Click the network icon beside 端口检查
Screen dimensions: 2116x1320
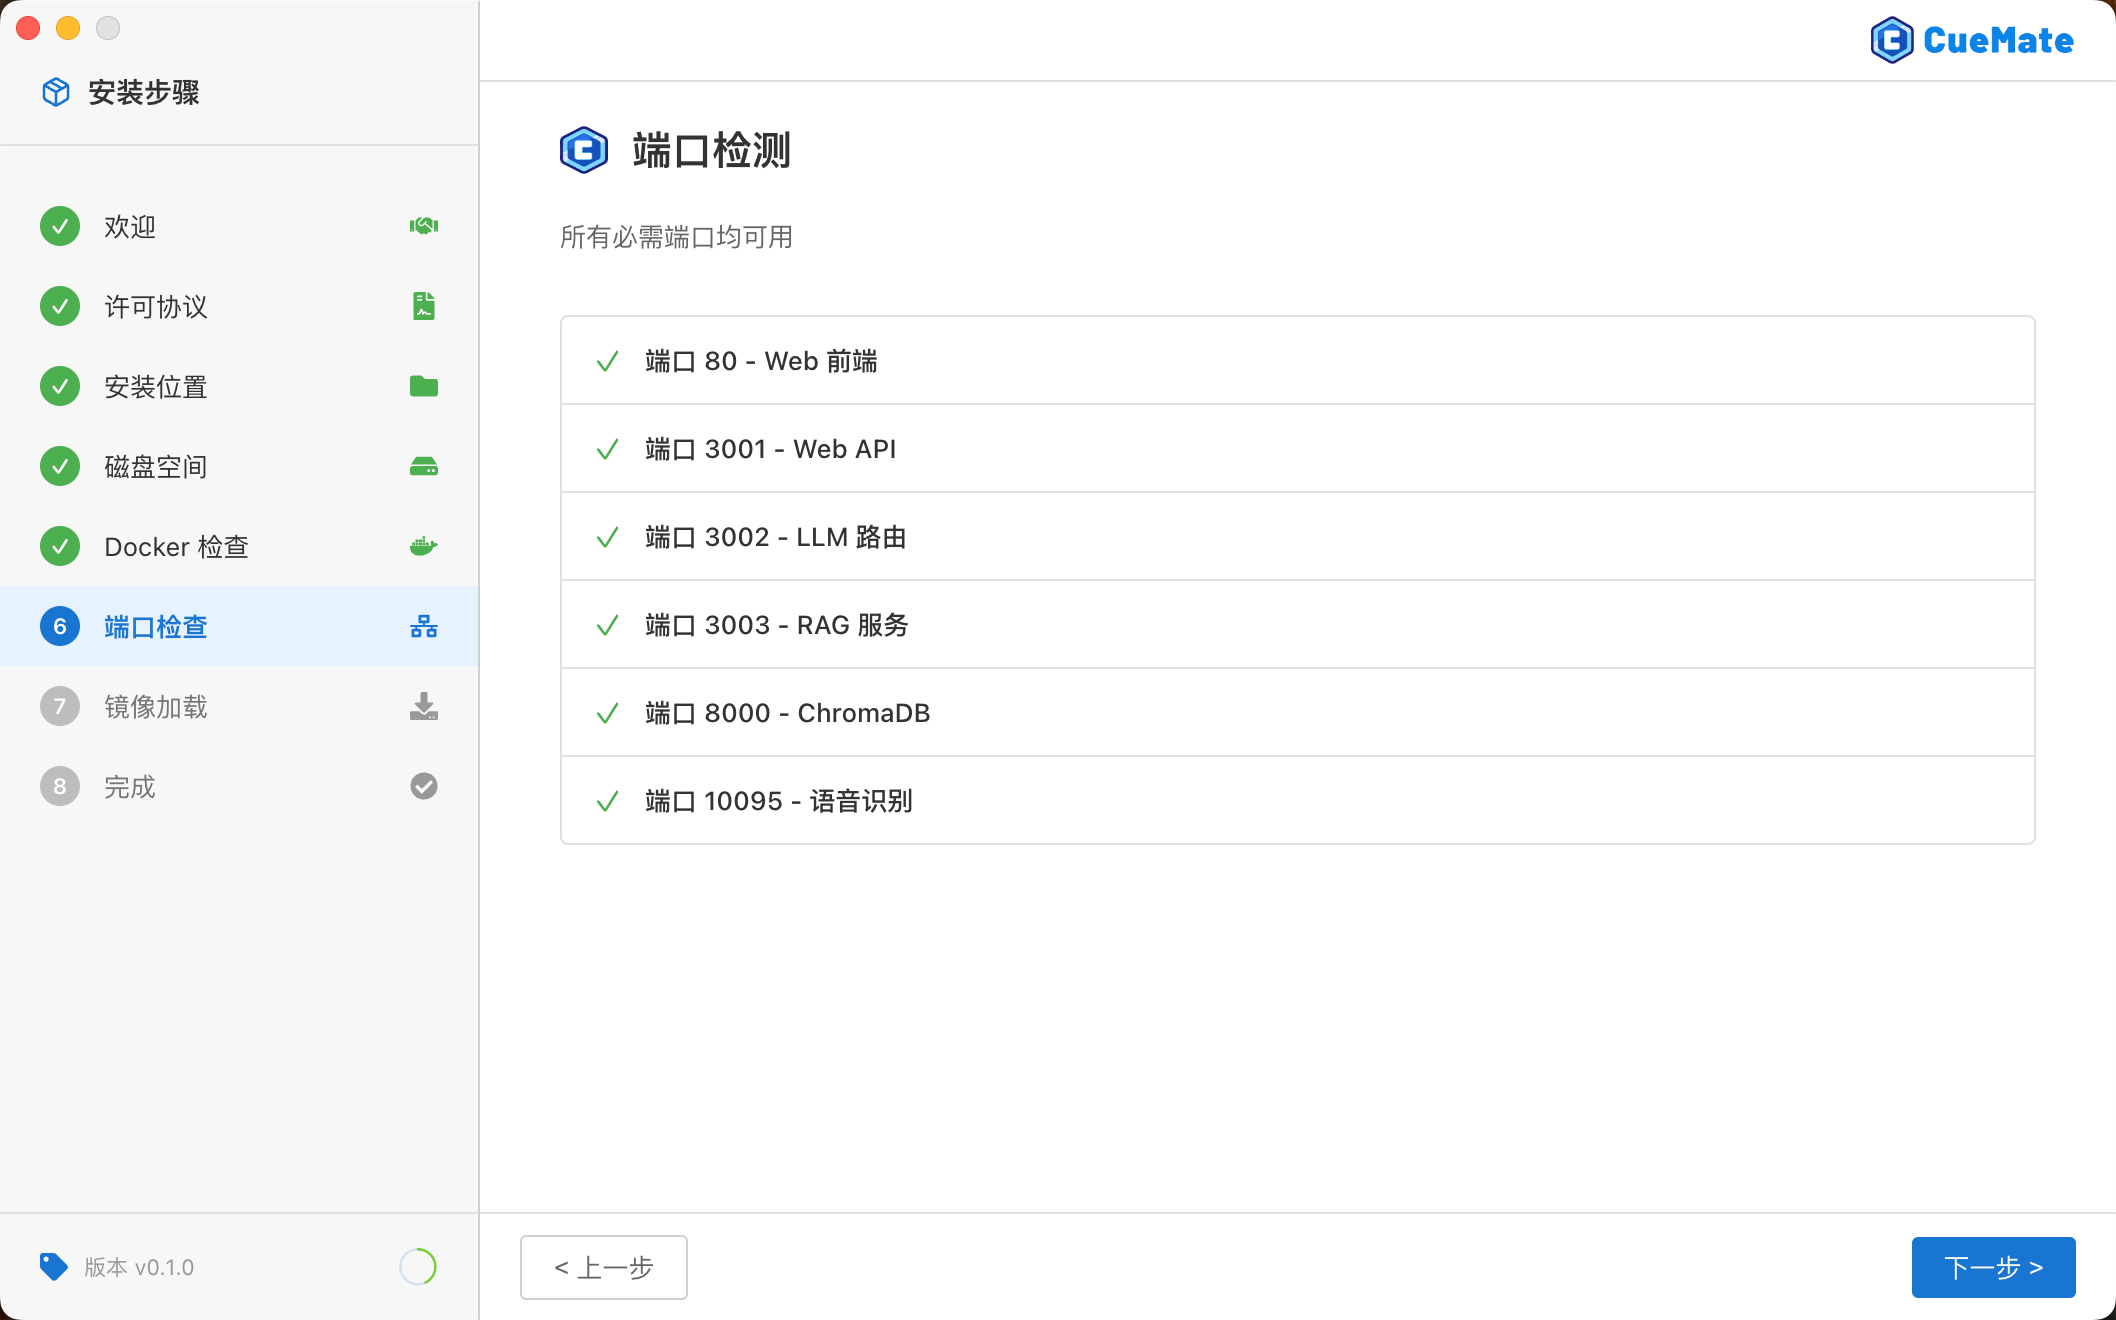coord(424,626)
